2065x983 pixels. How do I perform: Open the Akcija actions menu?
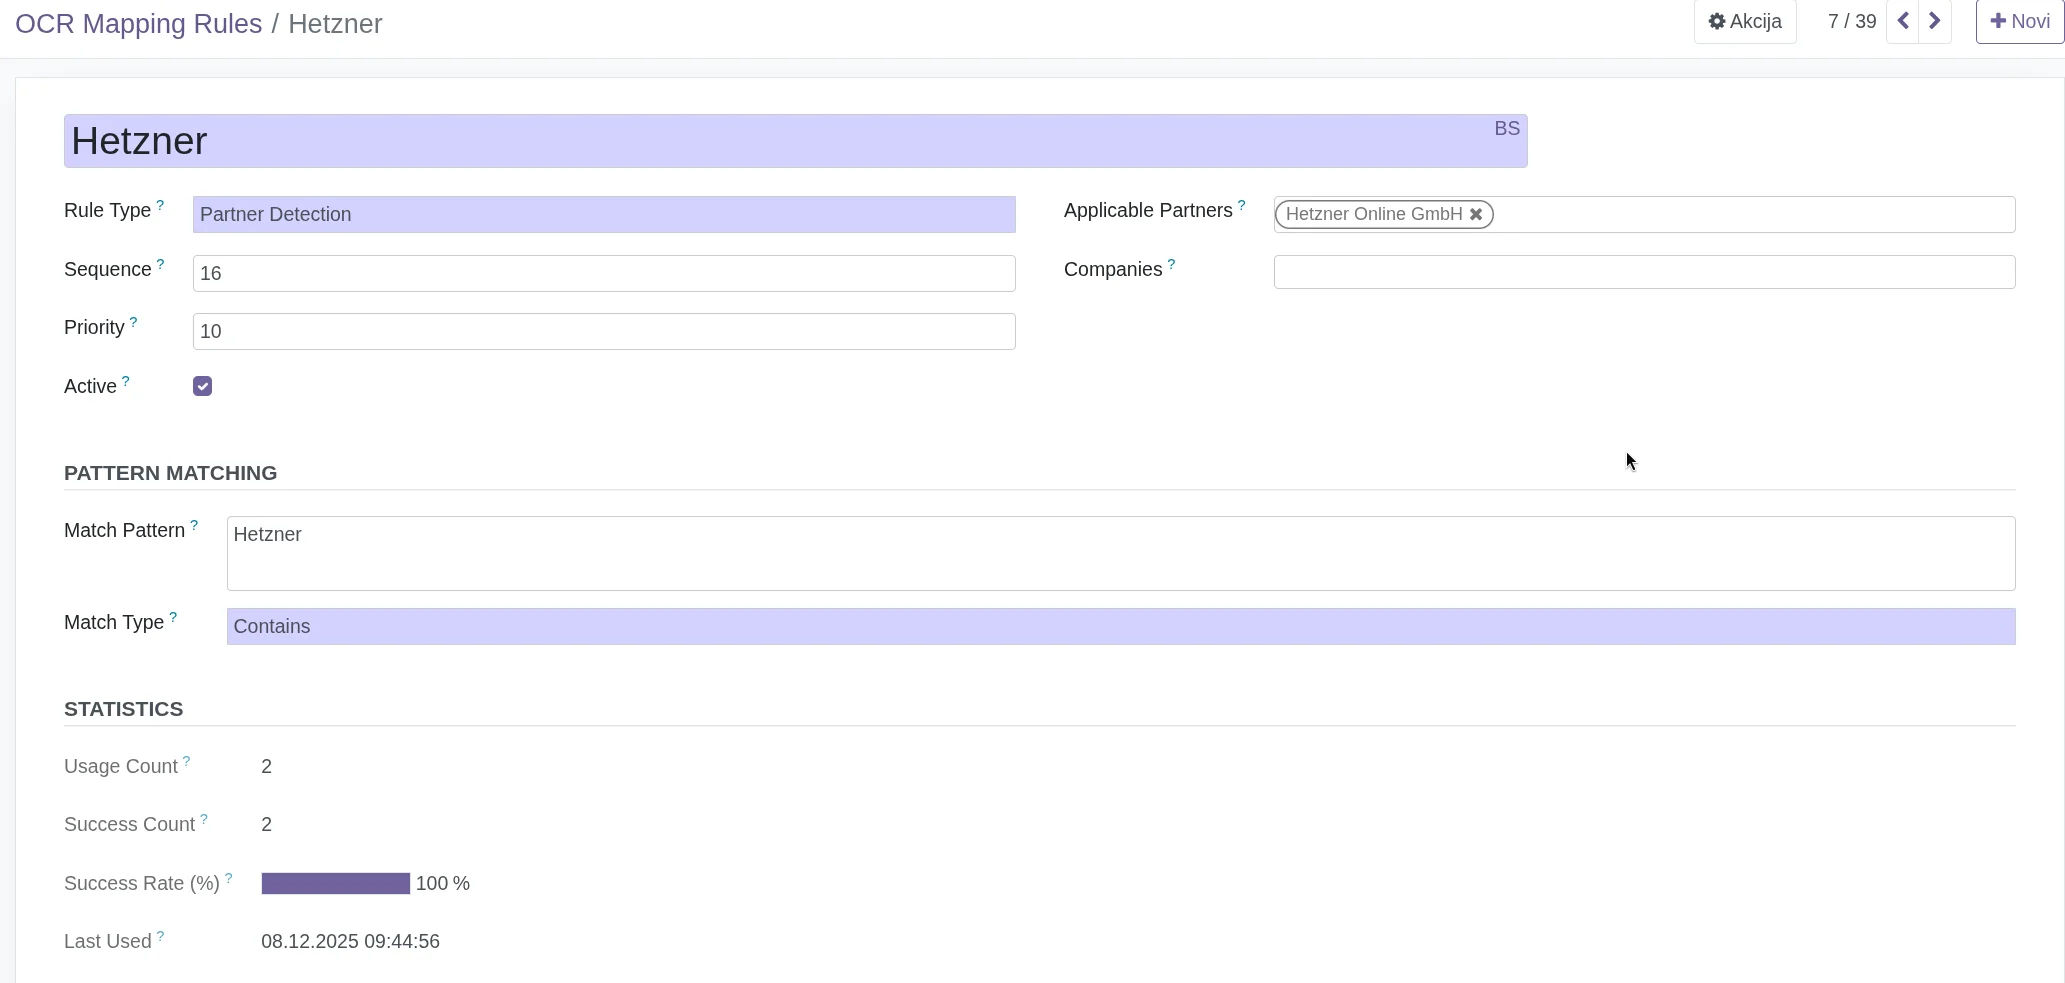pyautogui.click(x=1745, y=22)
